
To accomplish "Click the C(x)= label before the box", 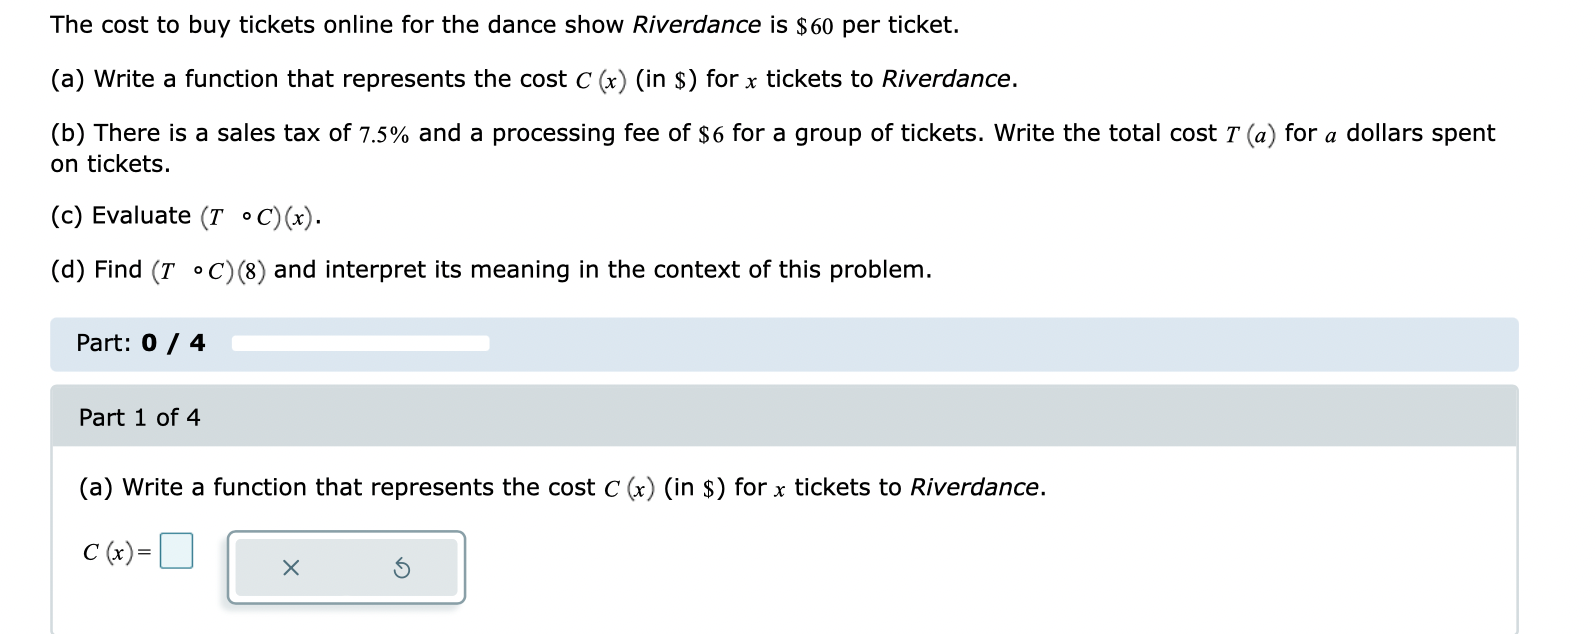I will pyautogui.click(x=113, y=549).
